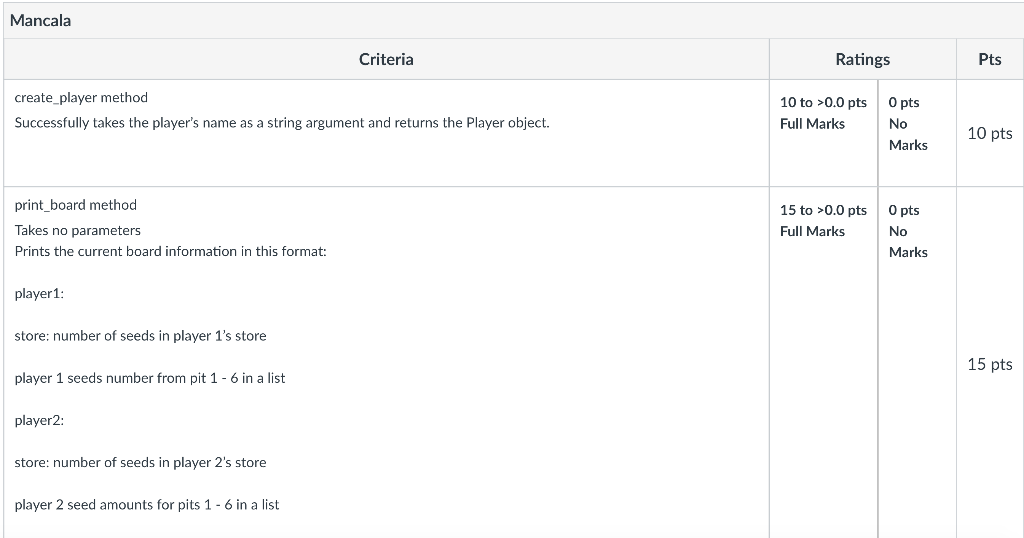1024x538 pixels.
Task: Click the Ratings column header
Action: click(862, 59)
